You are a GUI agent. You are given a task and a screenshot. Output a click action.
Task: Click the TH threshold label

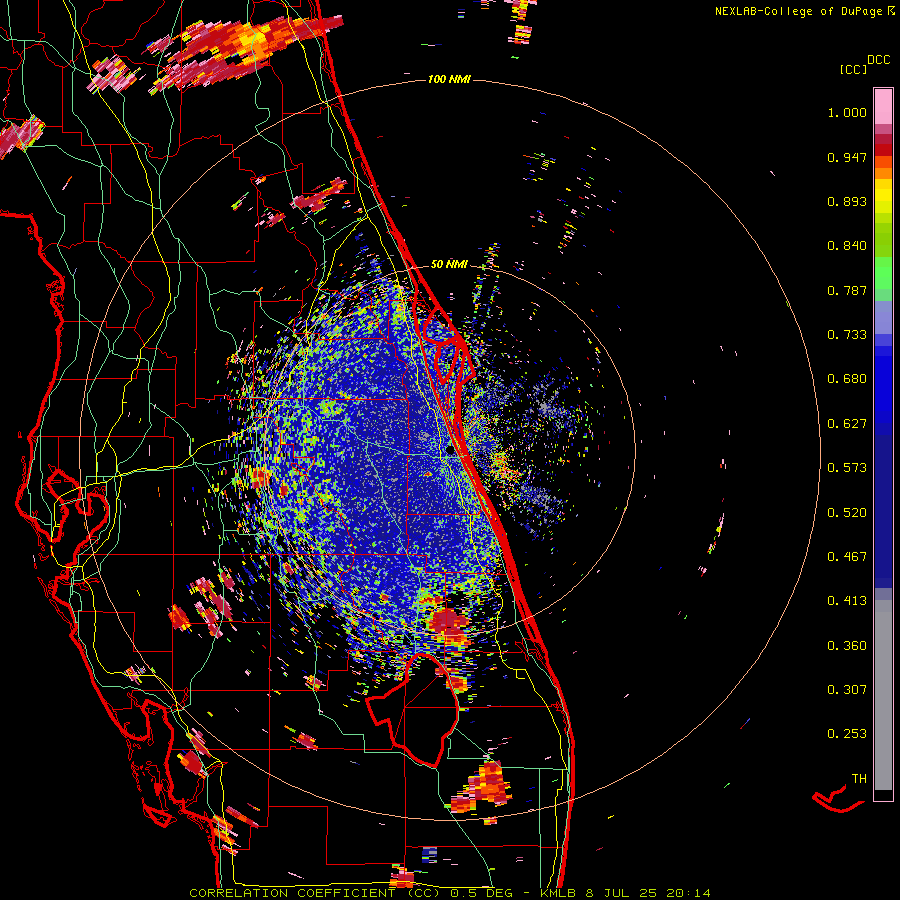(x=859, y=779)
